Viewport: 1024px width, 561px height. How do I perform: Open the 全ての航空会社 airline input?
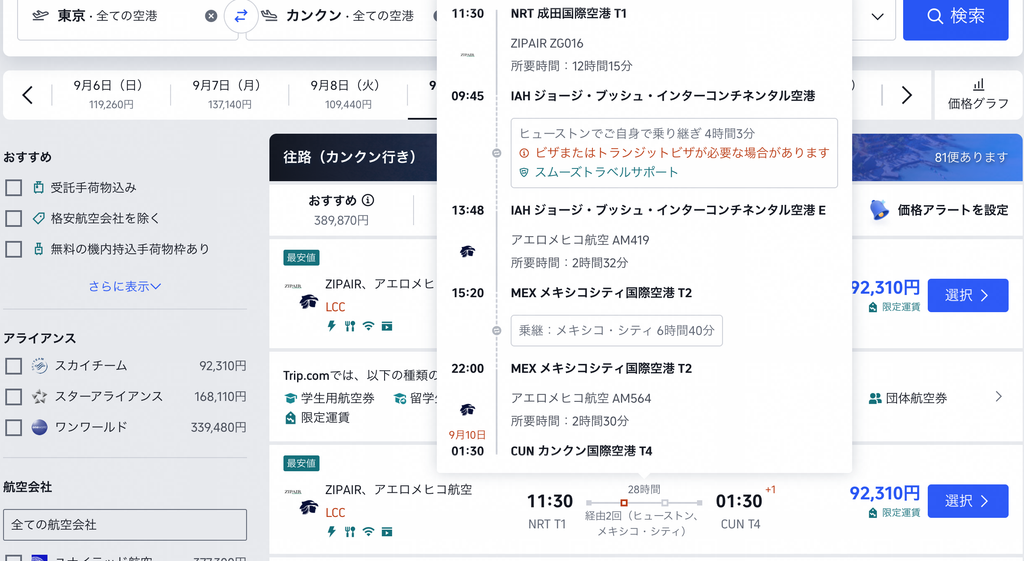pos(125,524)
